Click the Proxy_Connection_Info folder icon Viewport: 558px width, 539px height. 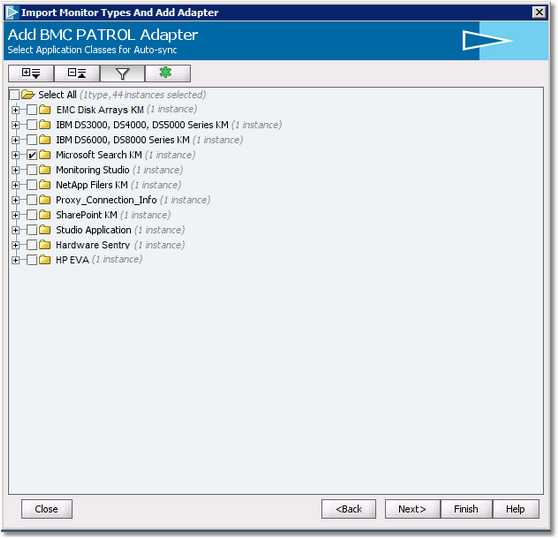click(x=45, y=200)
